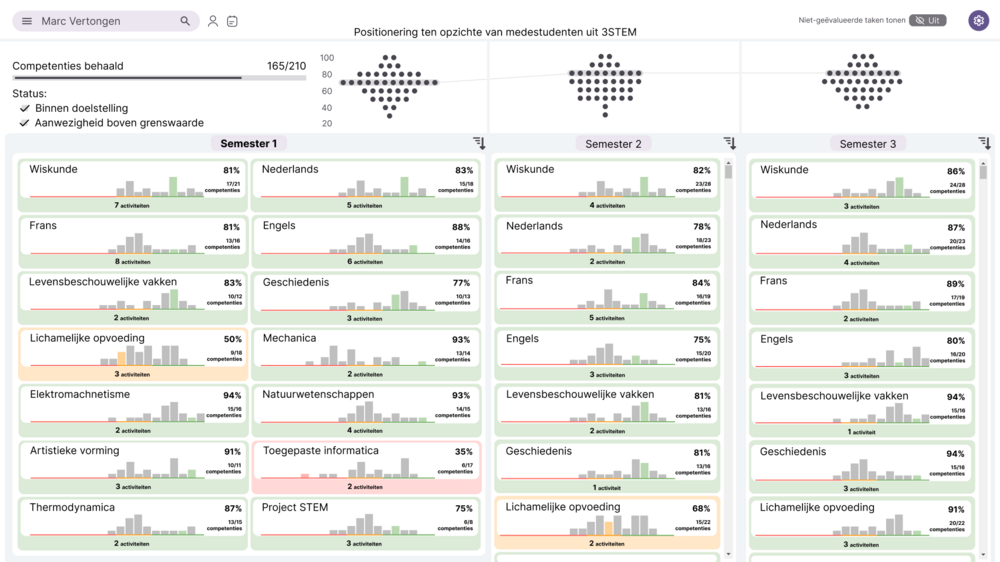
Task: Sort Semester 3 courses with sort icon
Action: tap(985, 143)
